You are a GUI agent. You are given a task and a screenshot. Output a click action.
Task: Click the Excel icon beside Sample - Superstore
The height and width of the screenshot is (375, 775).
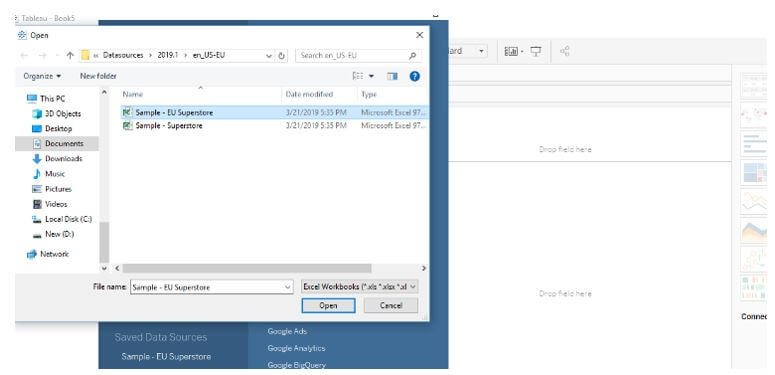pos(128,125)
